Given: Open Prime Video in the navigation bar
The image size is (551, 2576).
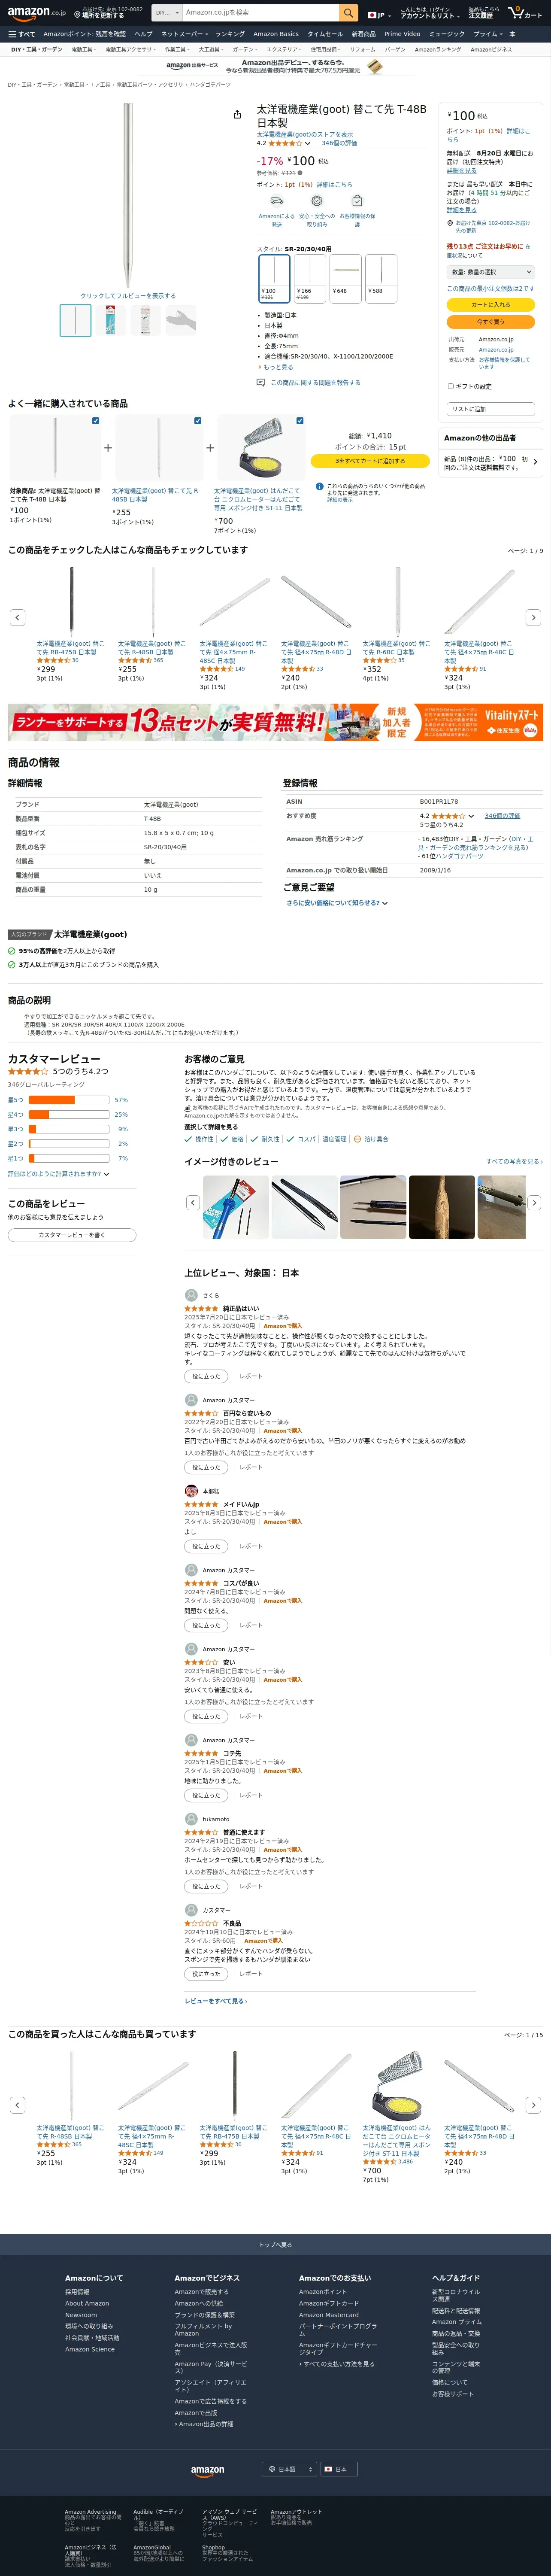Looking at the screenshot, I should pos(402,34).
